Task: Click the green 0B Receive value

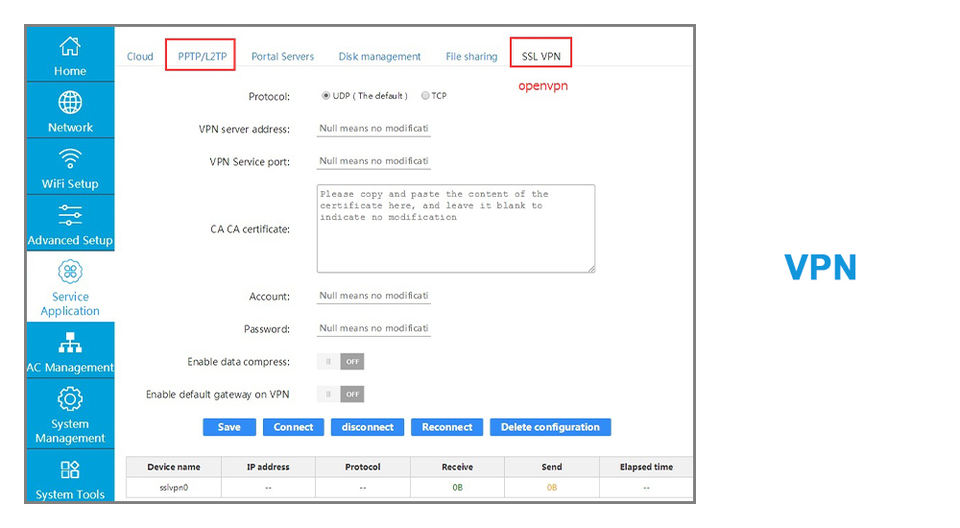Action: pos(457,488)
